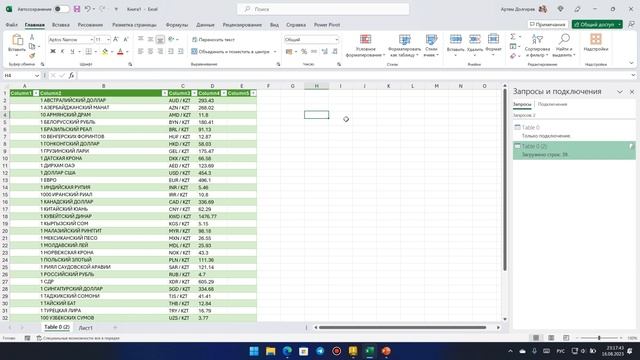Open the Column5 filter dropdown
This screenshot has width=640, height=360.
253,93
